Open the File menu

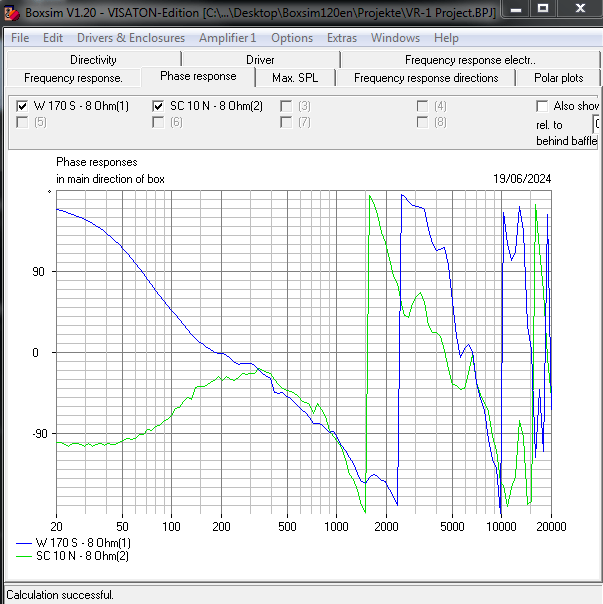coord(20,38)
